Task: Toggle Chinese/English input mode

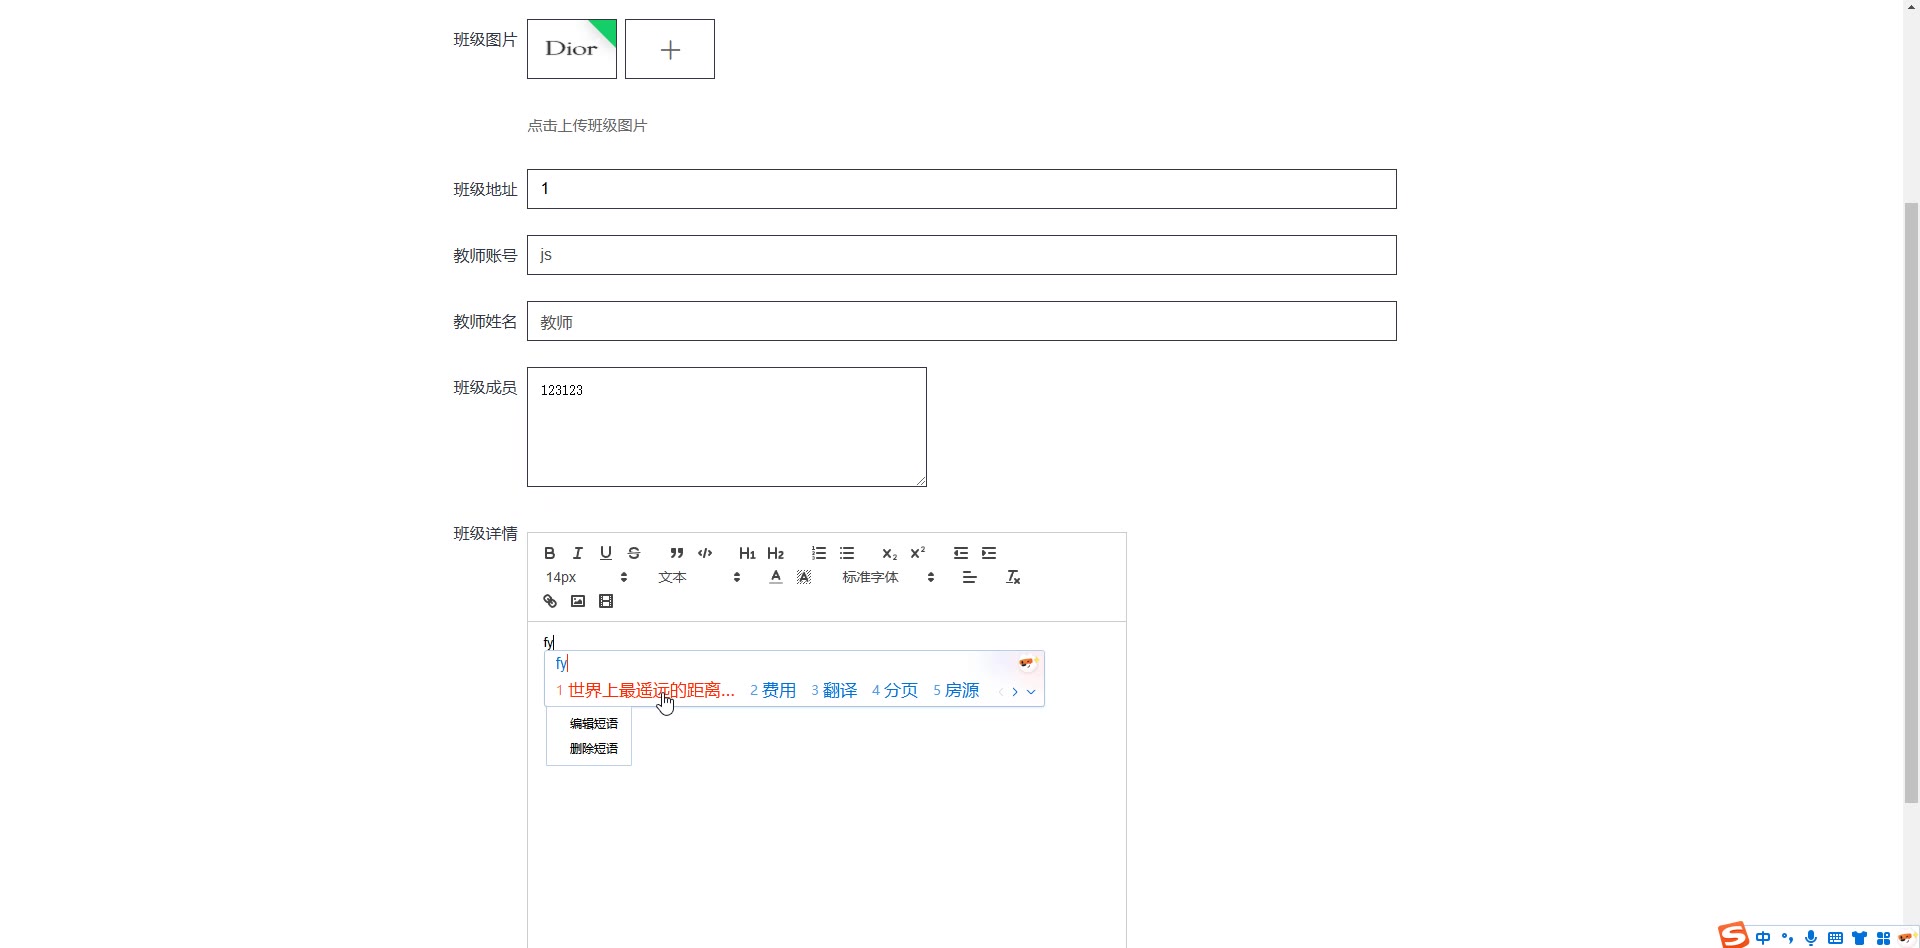Action: (1763, 938)
